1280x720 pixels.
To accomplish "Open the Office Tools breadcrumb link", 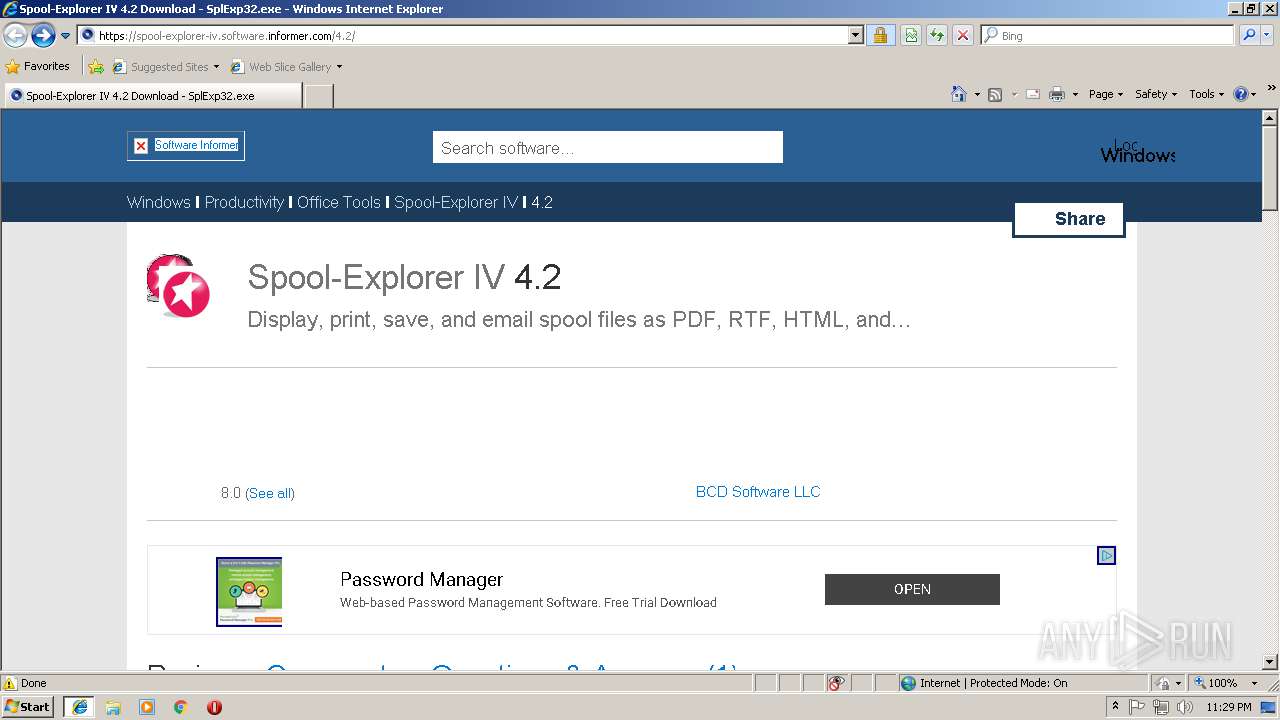I will tap(339, 202).
